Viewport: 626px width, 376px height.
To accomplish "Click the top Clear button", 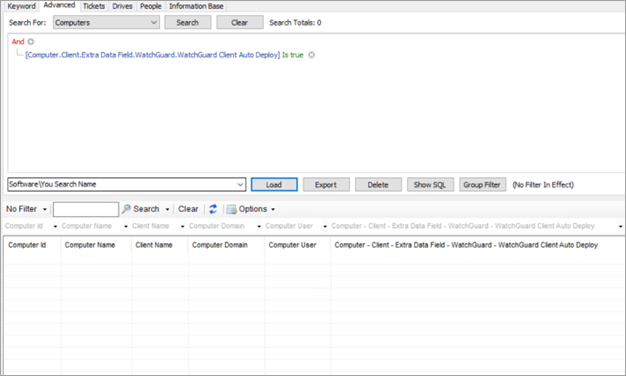I will (240, 22).
